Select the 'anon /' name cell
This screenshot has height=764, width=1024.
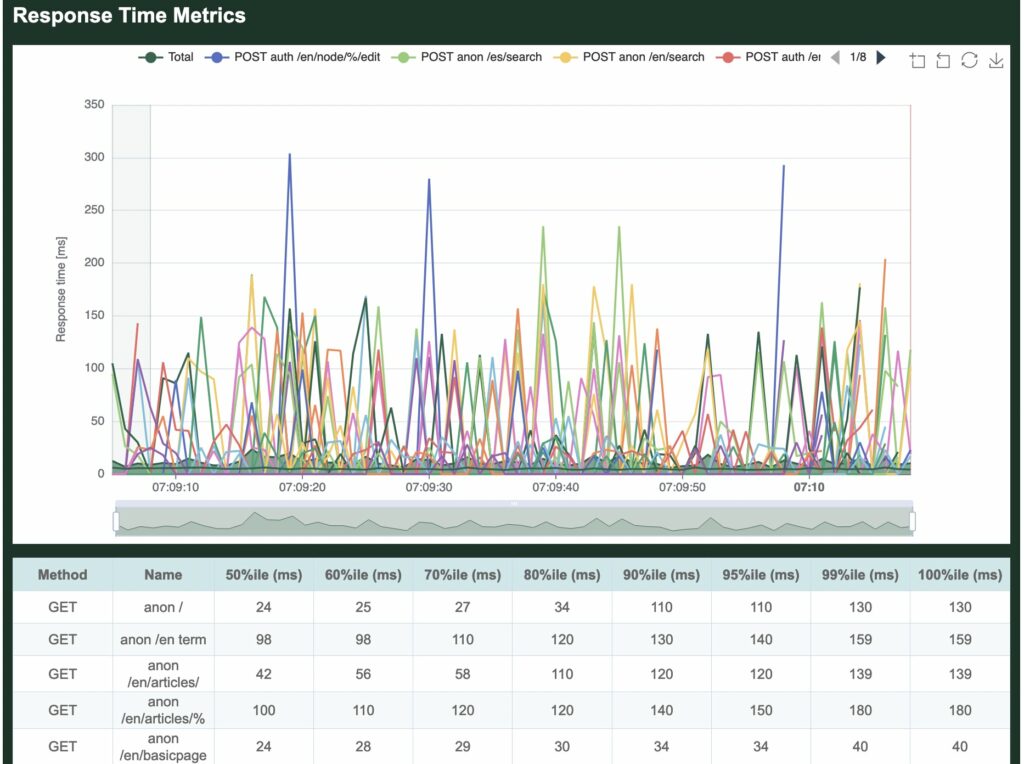point(163,607)
